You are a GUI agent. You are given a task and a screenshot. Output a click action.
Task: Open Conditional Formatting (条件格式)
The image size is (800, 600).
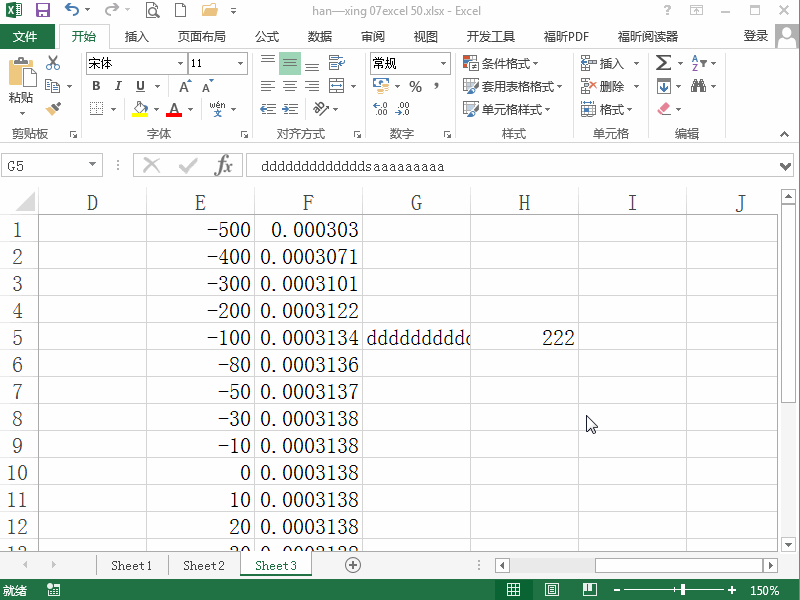point(505,62)
